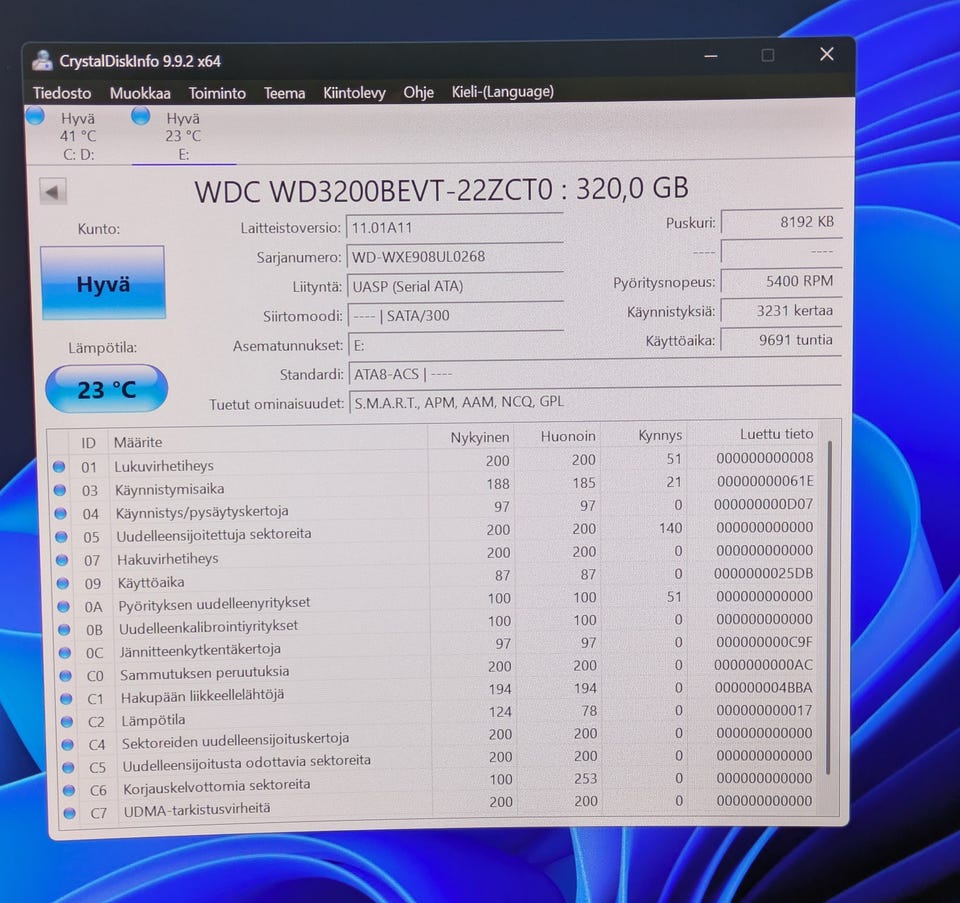Open the Kieli-(Language) menu
960x903 pixels.
[503, 92]
